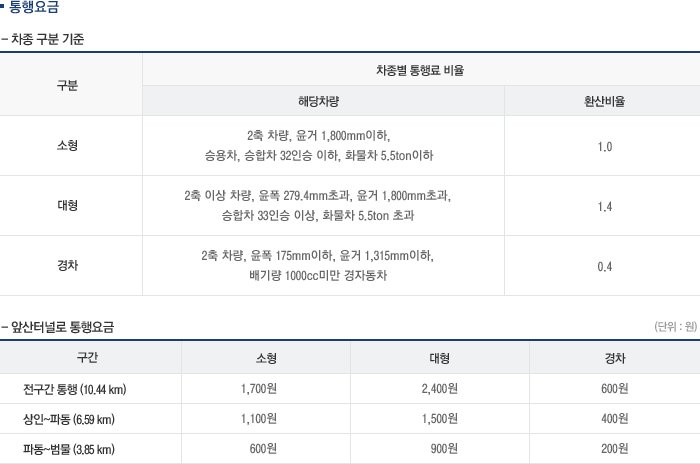Screen dimensions: 700x464
Task: Select the 1.4 conversion ratio cell
Action: pyautogui.click(x=605, y=206)
